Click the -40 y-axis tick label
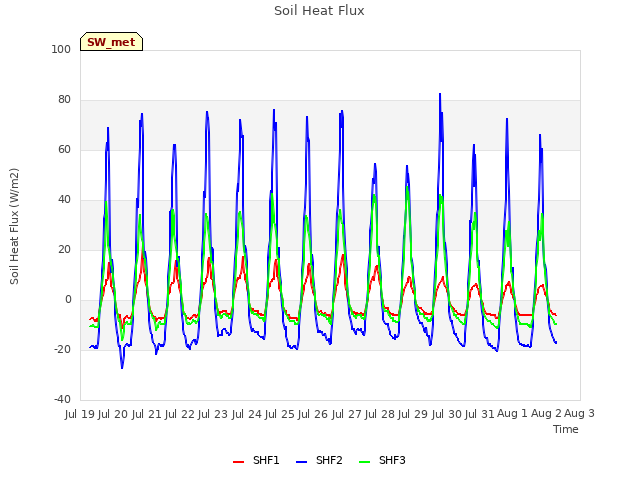This screenshot has height=480, width=640. click(62, 399)
